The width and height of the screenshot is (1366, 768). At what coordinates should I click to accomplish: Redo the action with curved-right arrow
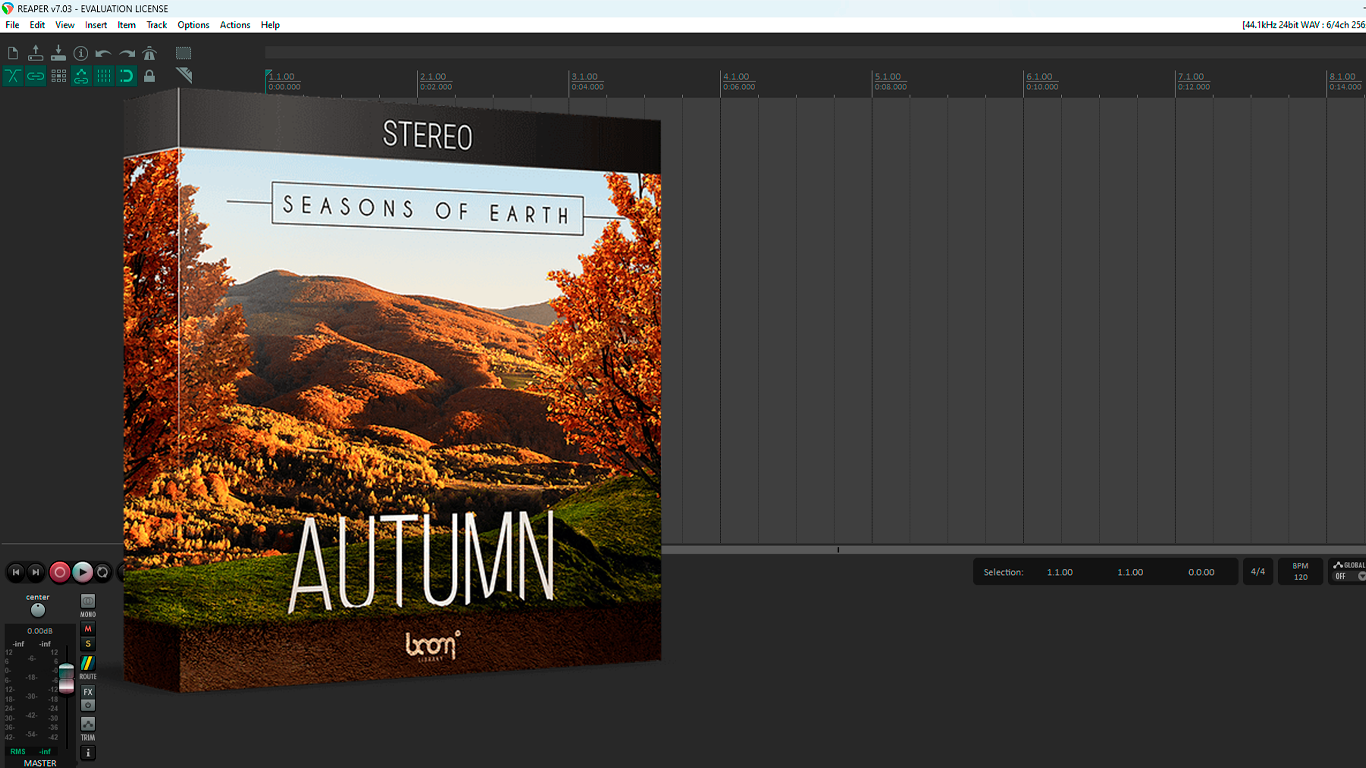point(127,53)
